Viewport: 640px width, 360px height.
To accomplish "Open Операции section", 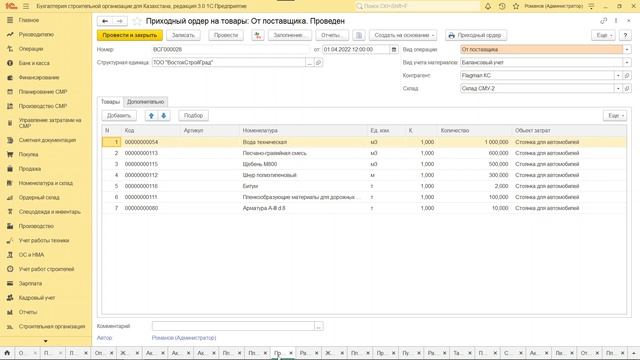I will tap(31, 49).
